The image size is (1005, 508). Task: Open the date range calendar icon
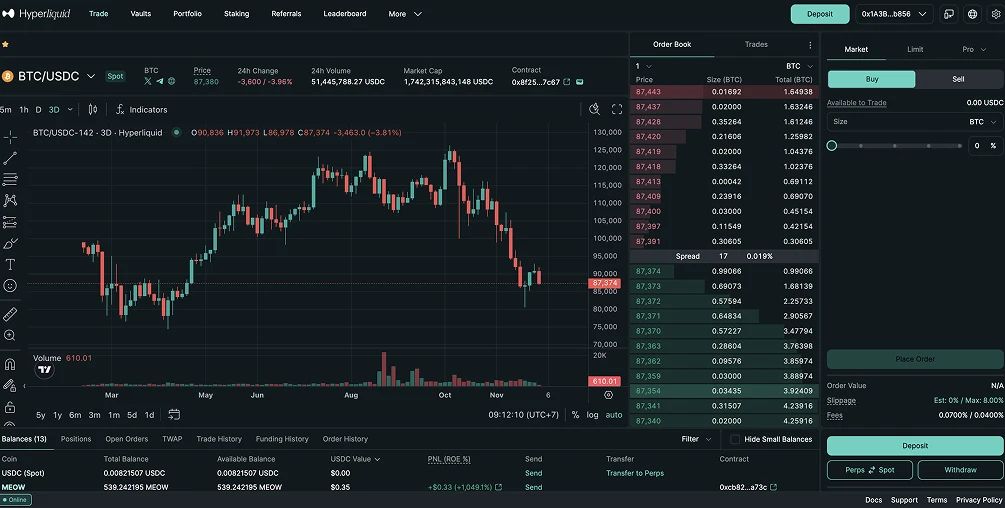[174, 414]
